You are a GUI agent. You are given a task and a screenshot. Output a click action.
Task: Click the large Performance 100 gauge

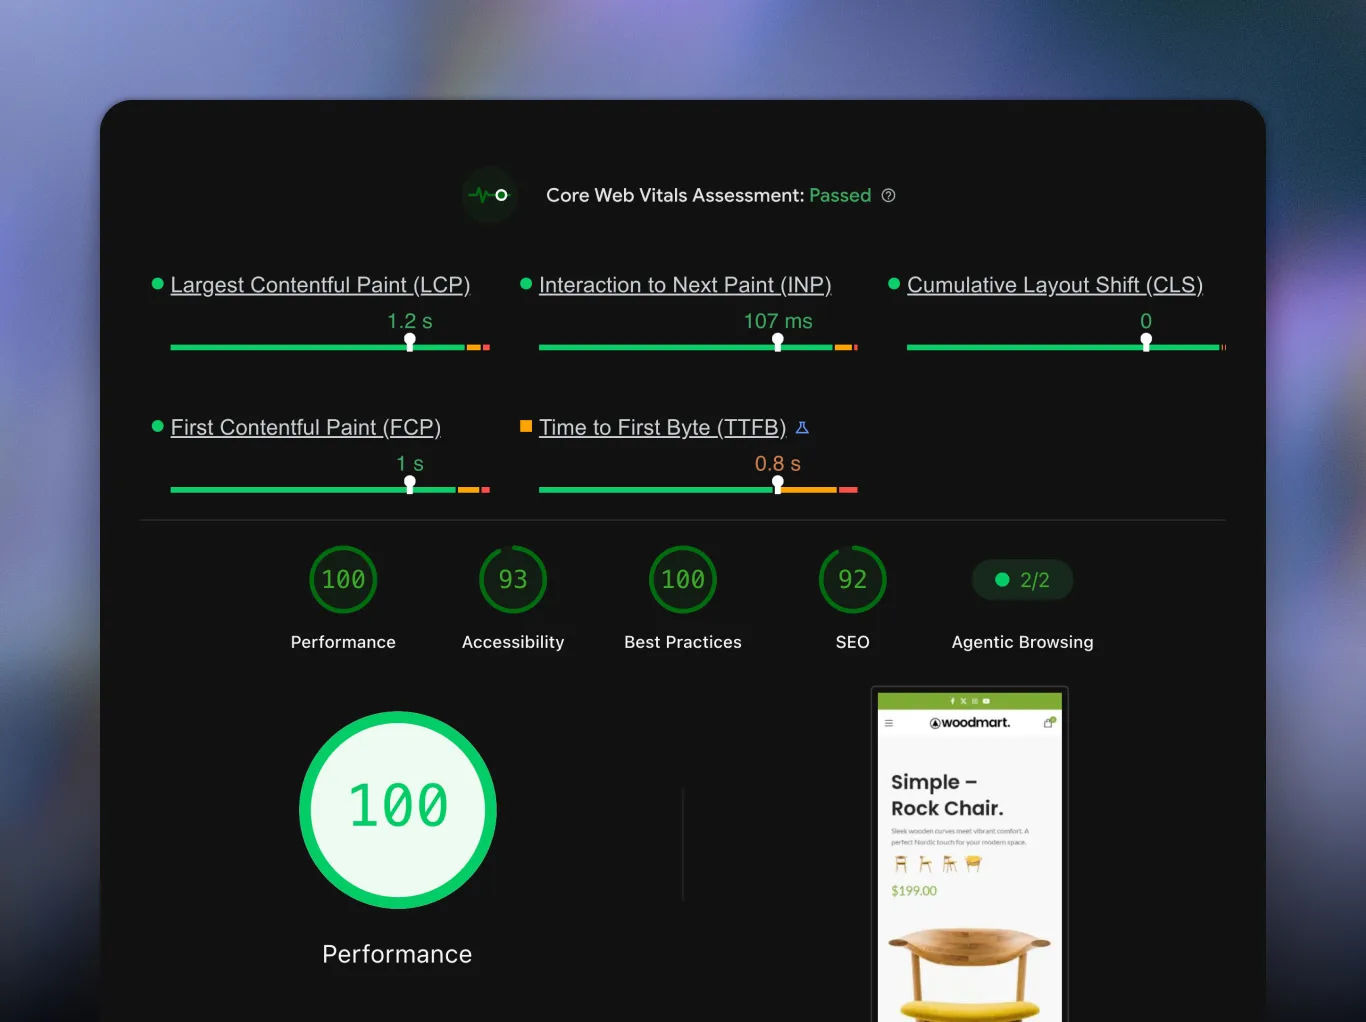tap(398, 810)
